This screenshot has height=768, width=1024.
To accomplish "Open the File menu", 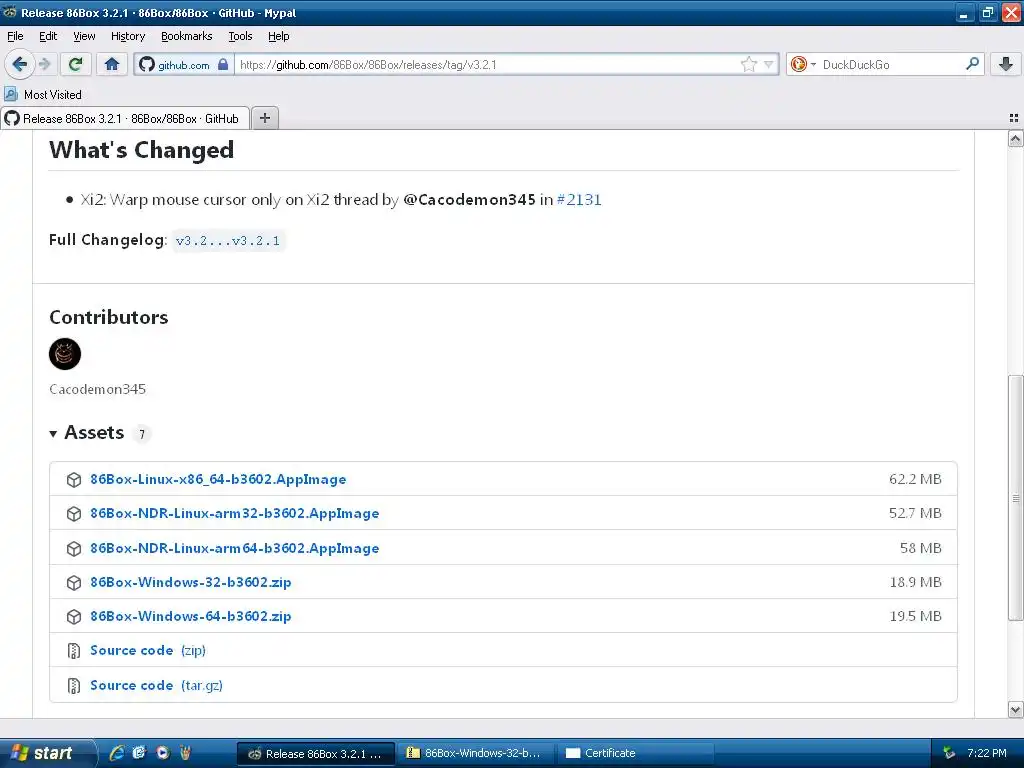I will tap(15, 36).
